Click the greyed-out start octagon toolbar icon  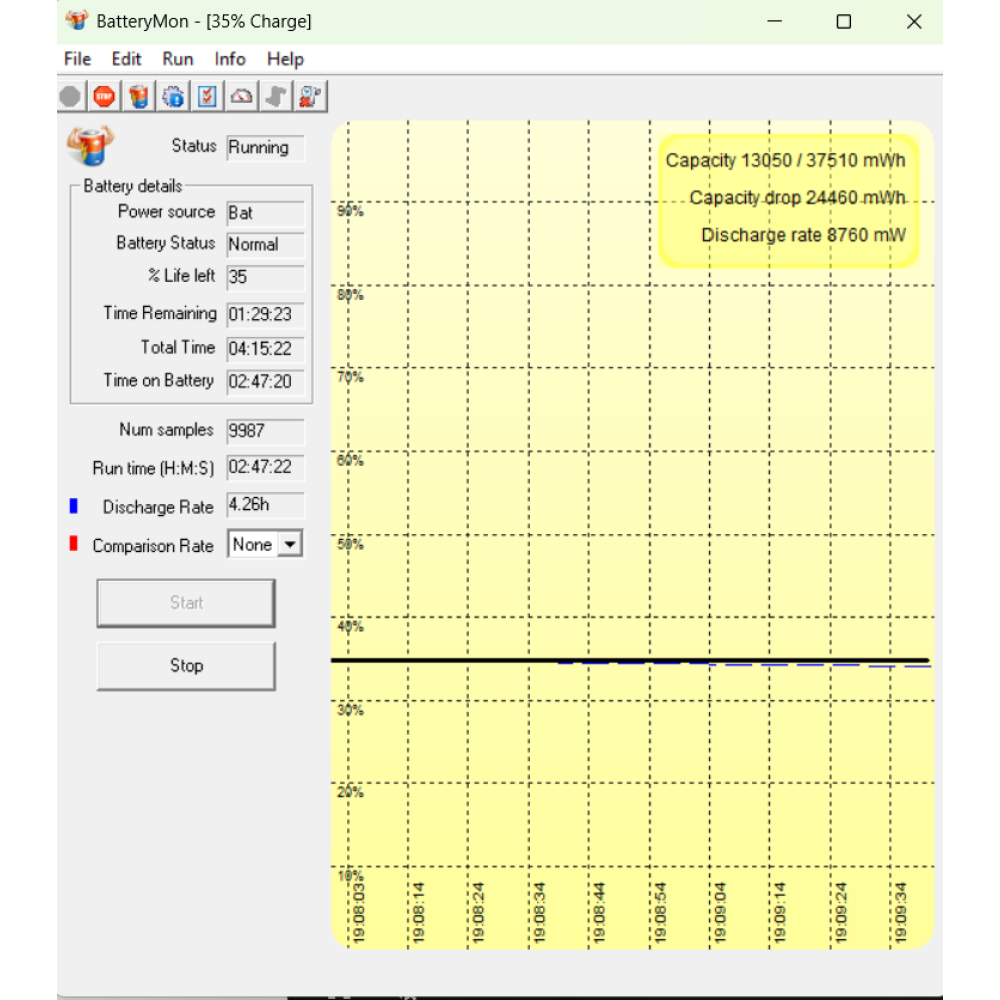pos(70,97)
